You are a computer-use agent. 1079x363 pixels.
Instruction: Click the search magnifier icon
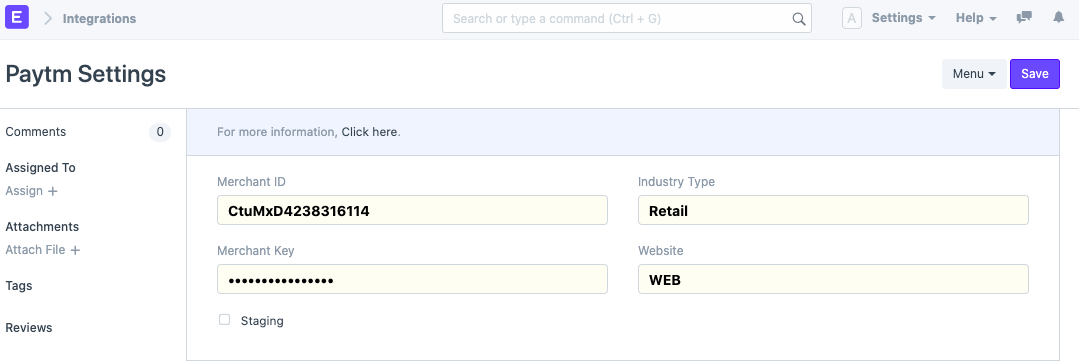click(798, 19)
